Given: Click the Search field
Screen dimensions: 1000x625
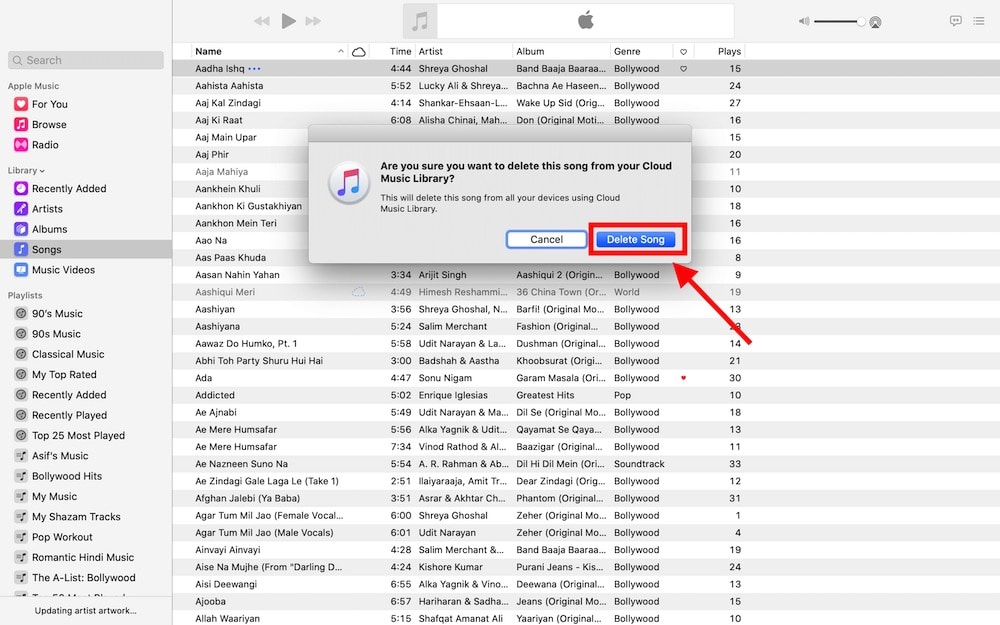Looking at the screenshot, I should pos(85,60).
